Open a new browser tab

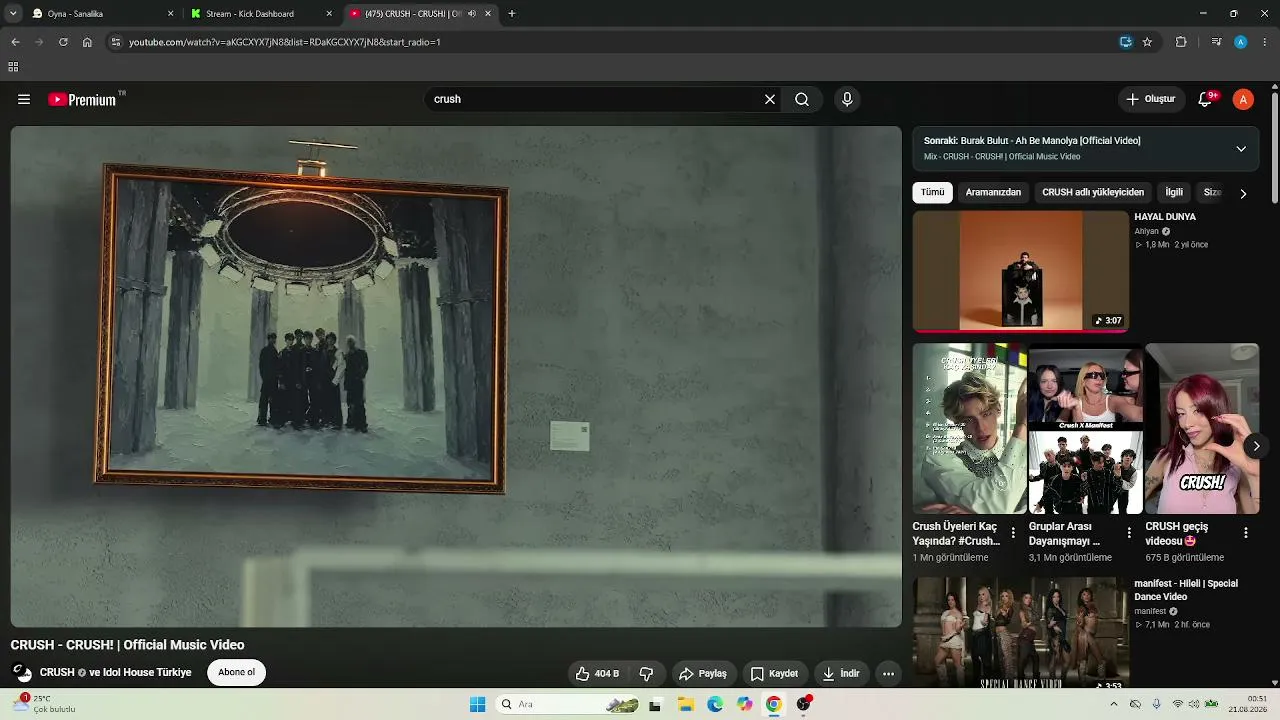point(512,14)
